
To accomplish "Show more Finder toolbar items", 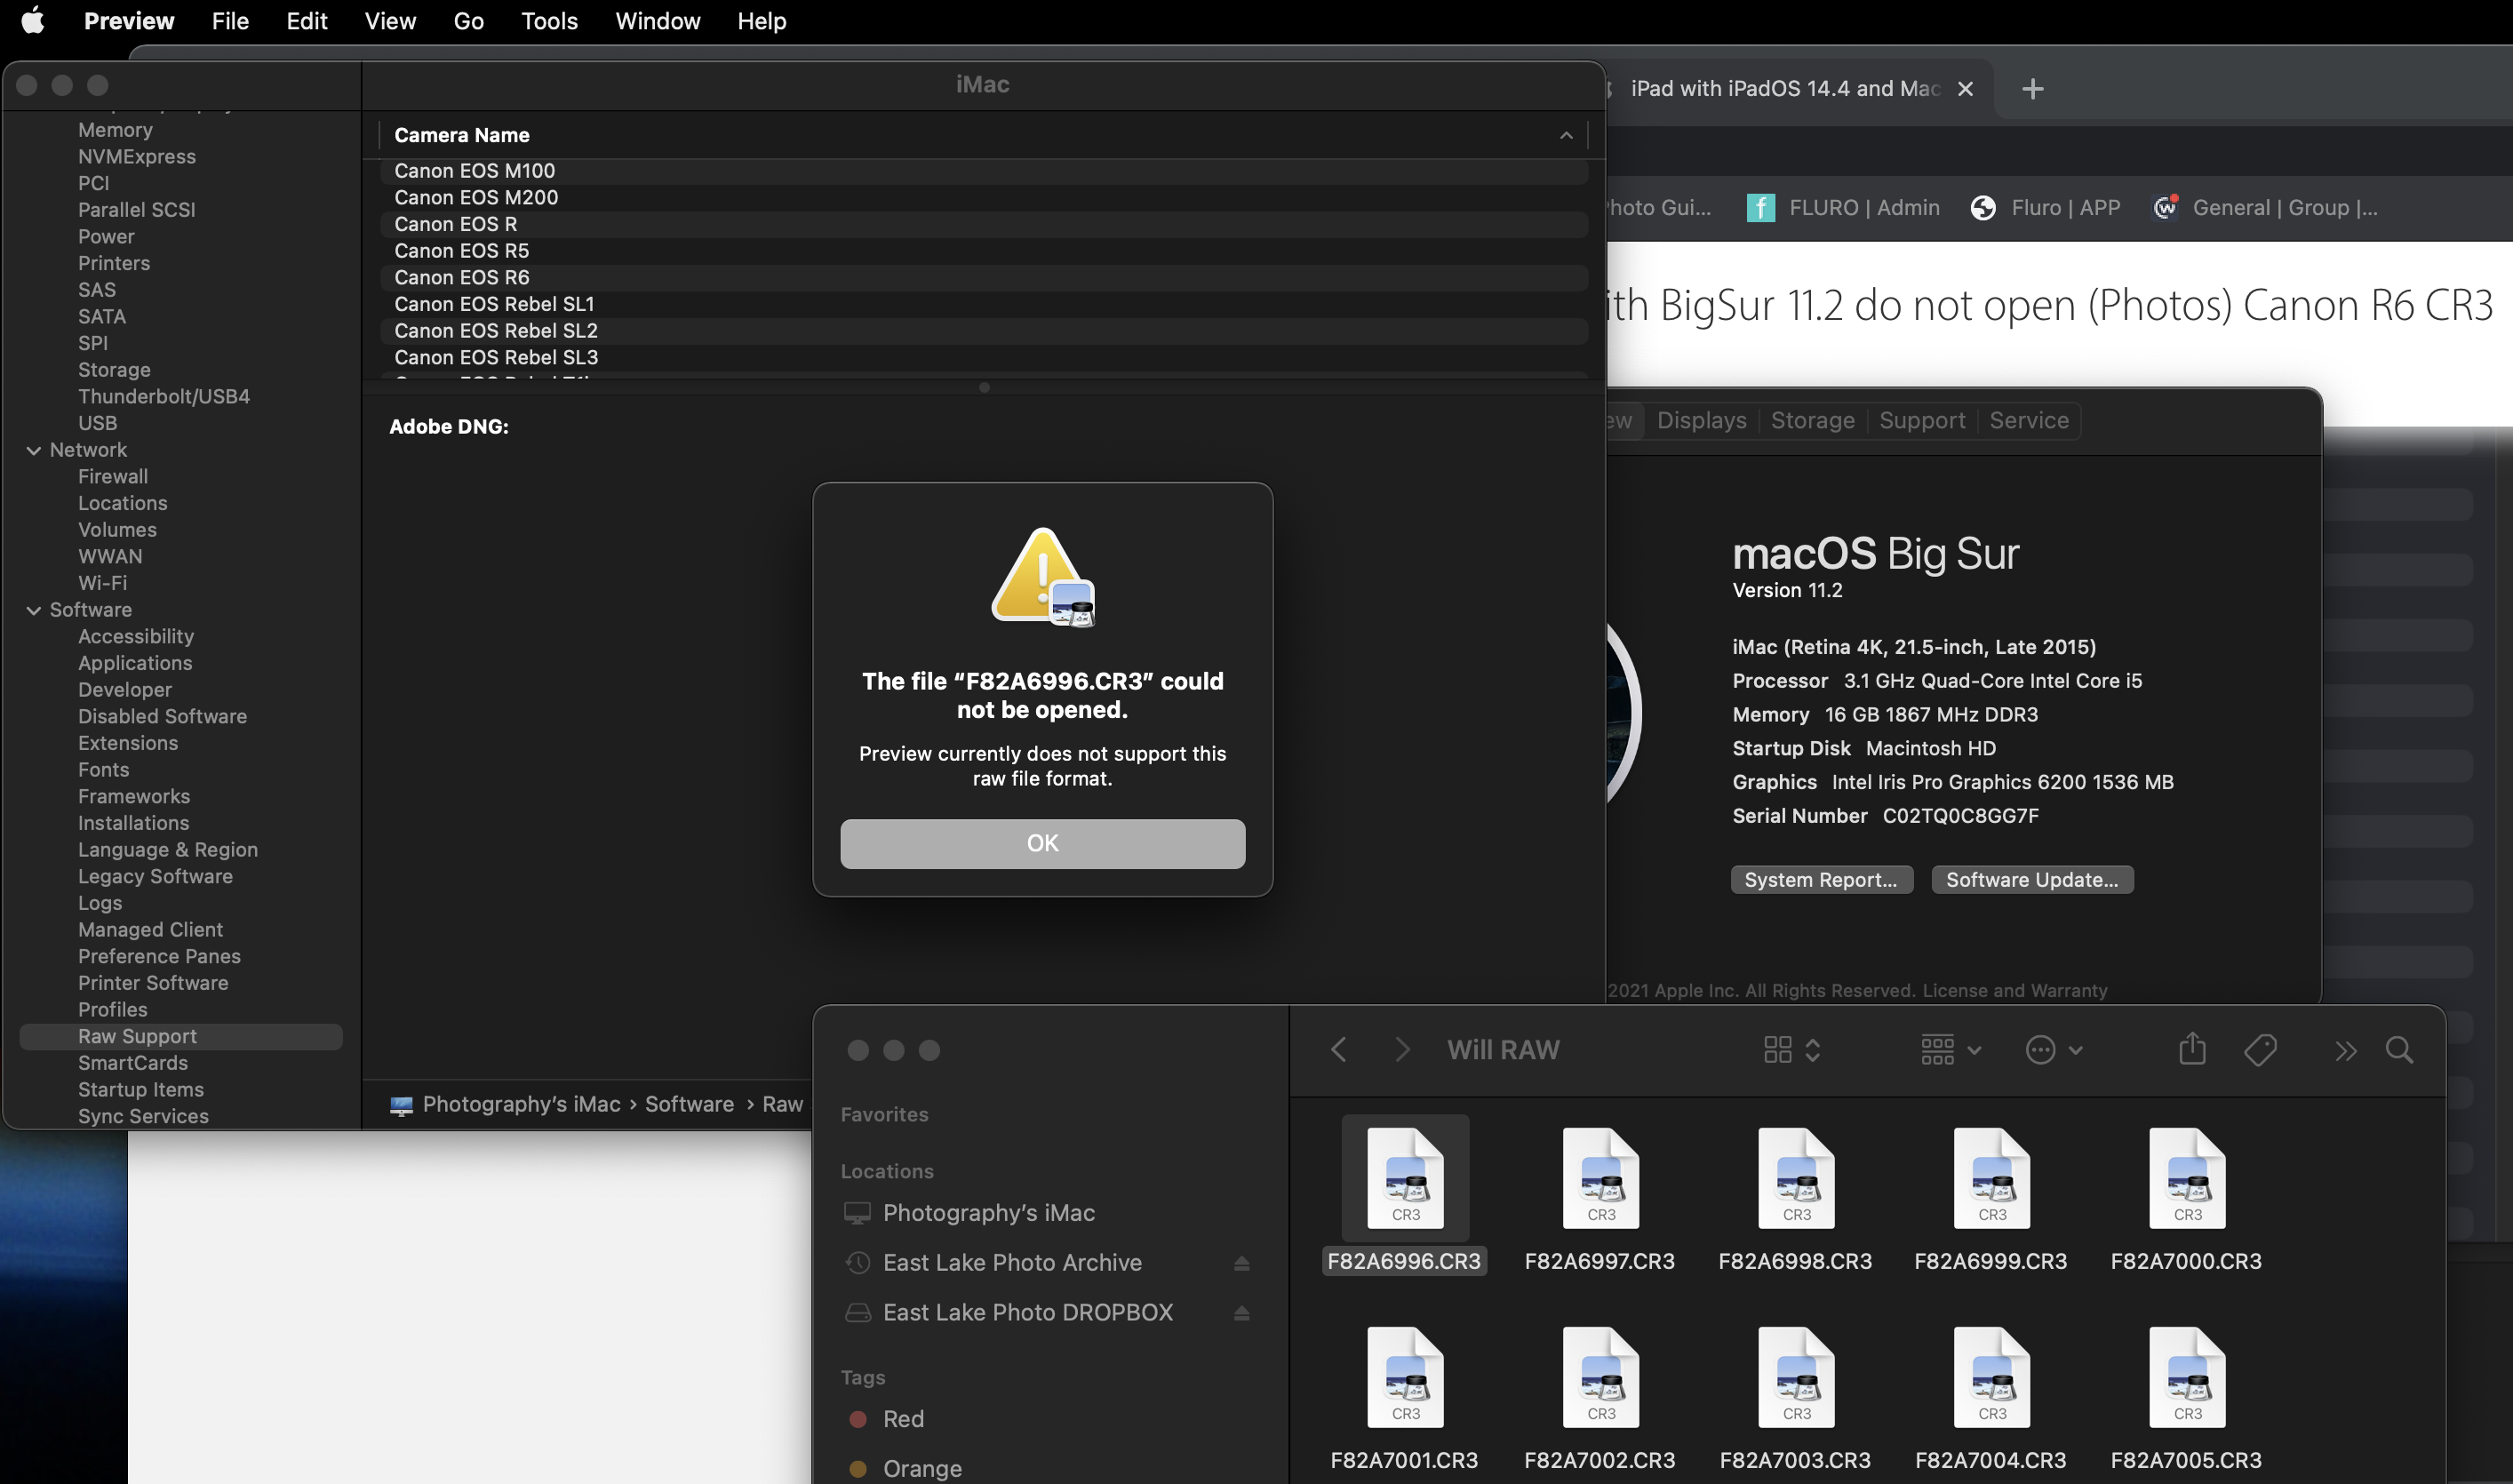I will [2345, 1050].
